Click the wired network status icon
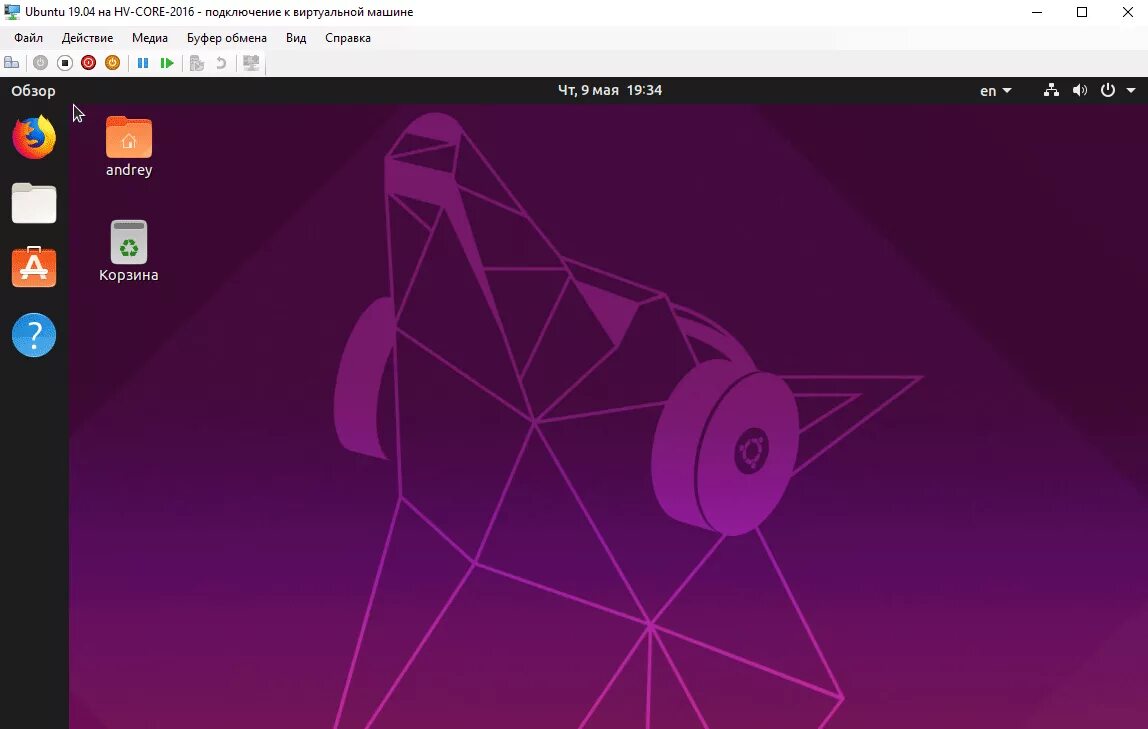1148x729 pixels. [1051, 90]
